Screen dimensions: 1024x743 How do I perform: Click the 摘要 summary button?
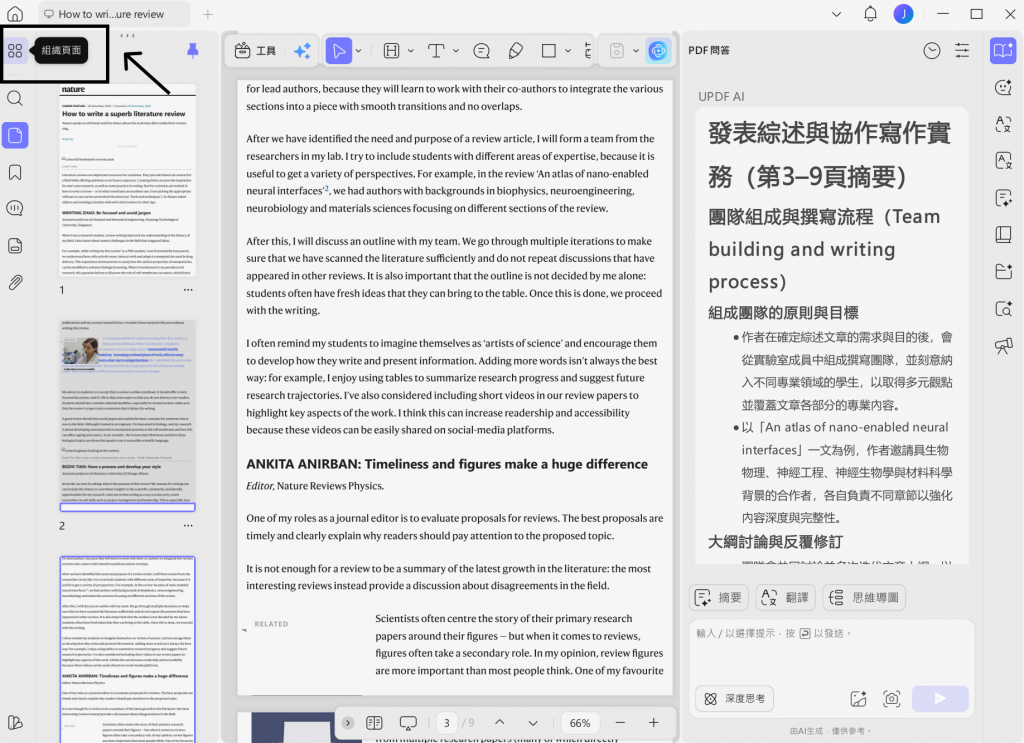tap(719, 597)
